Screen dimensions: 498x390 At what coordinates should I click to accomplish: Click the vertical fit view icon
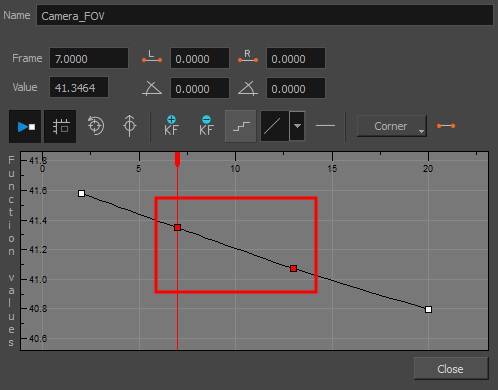[x=130, y=126]
